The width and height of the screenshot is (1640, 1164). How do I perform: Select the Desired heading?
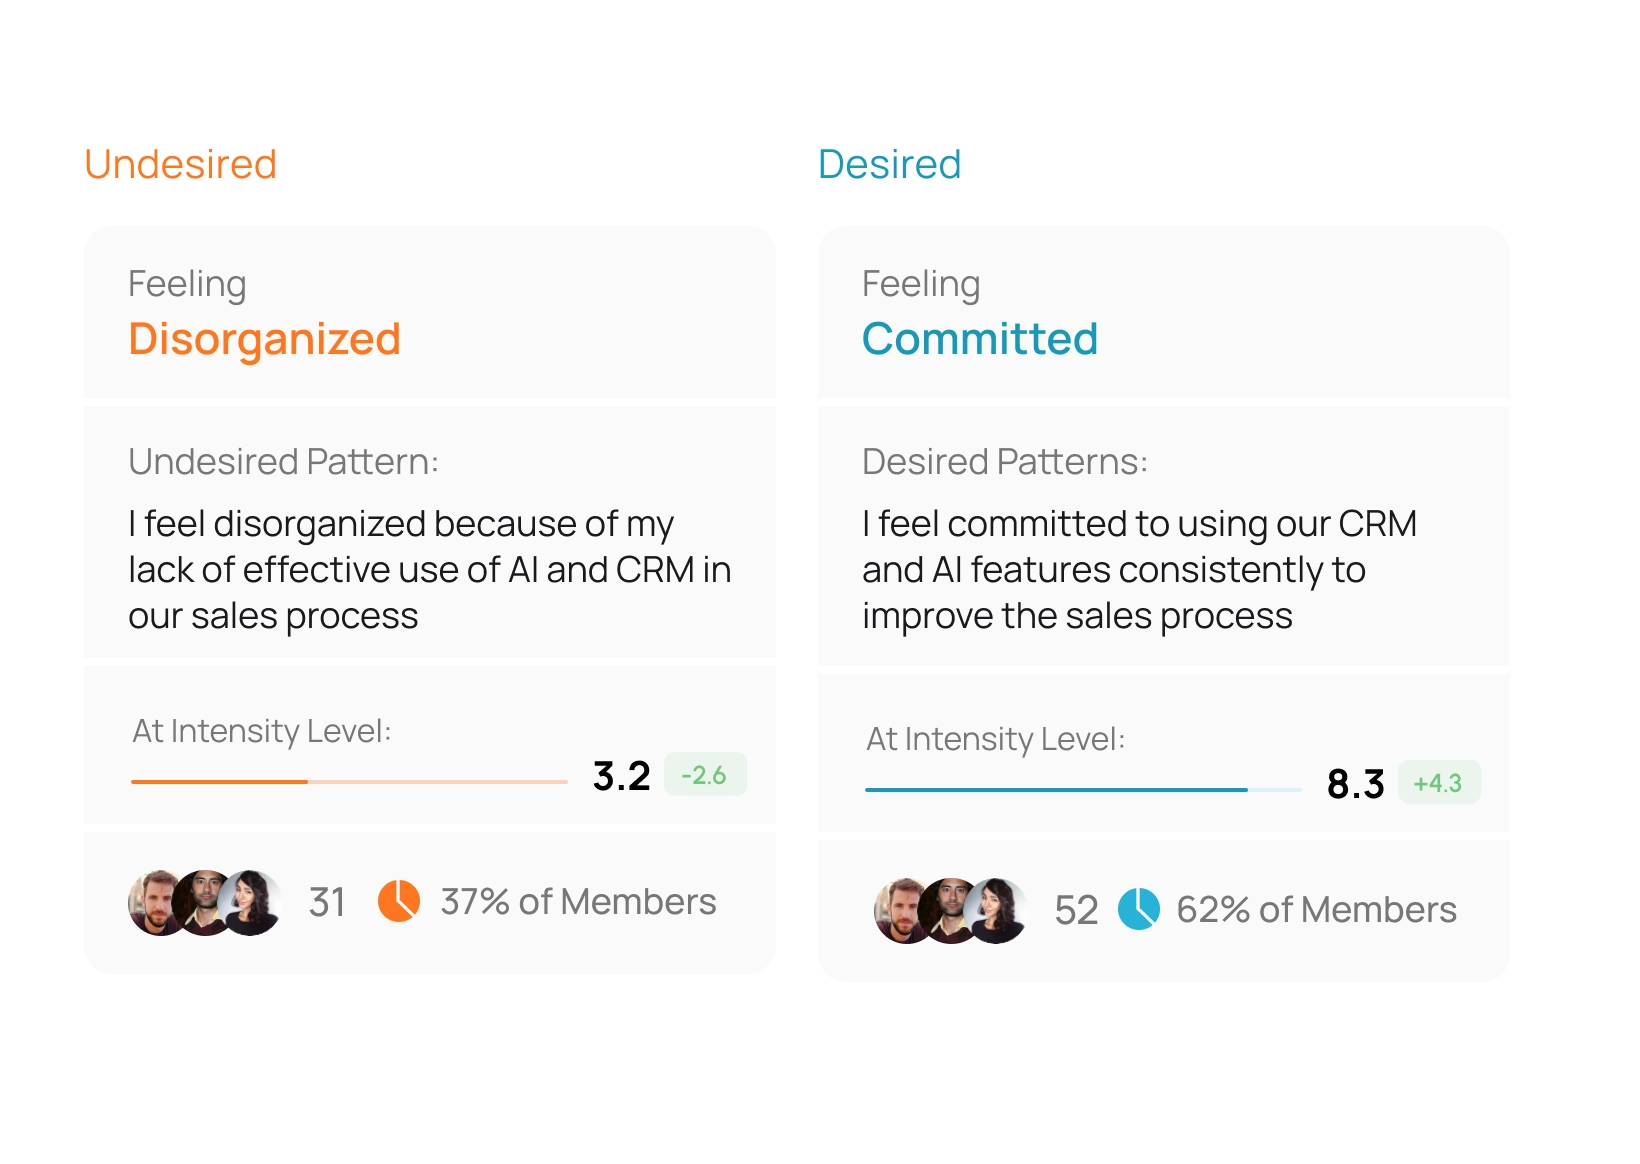889,164
